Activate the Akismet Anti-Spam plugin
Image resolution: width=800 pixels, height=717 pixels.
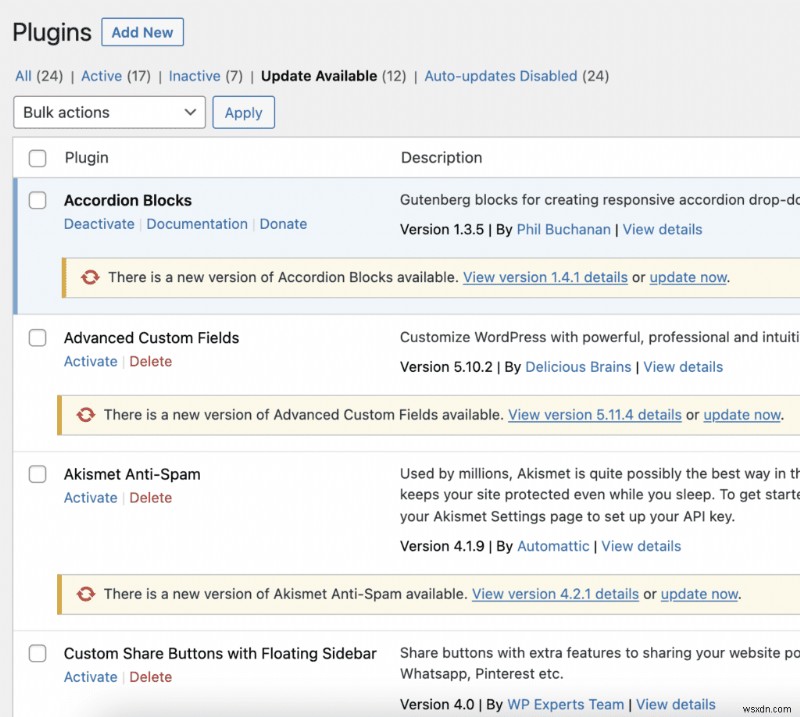pos(90,497)
